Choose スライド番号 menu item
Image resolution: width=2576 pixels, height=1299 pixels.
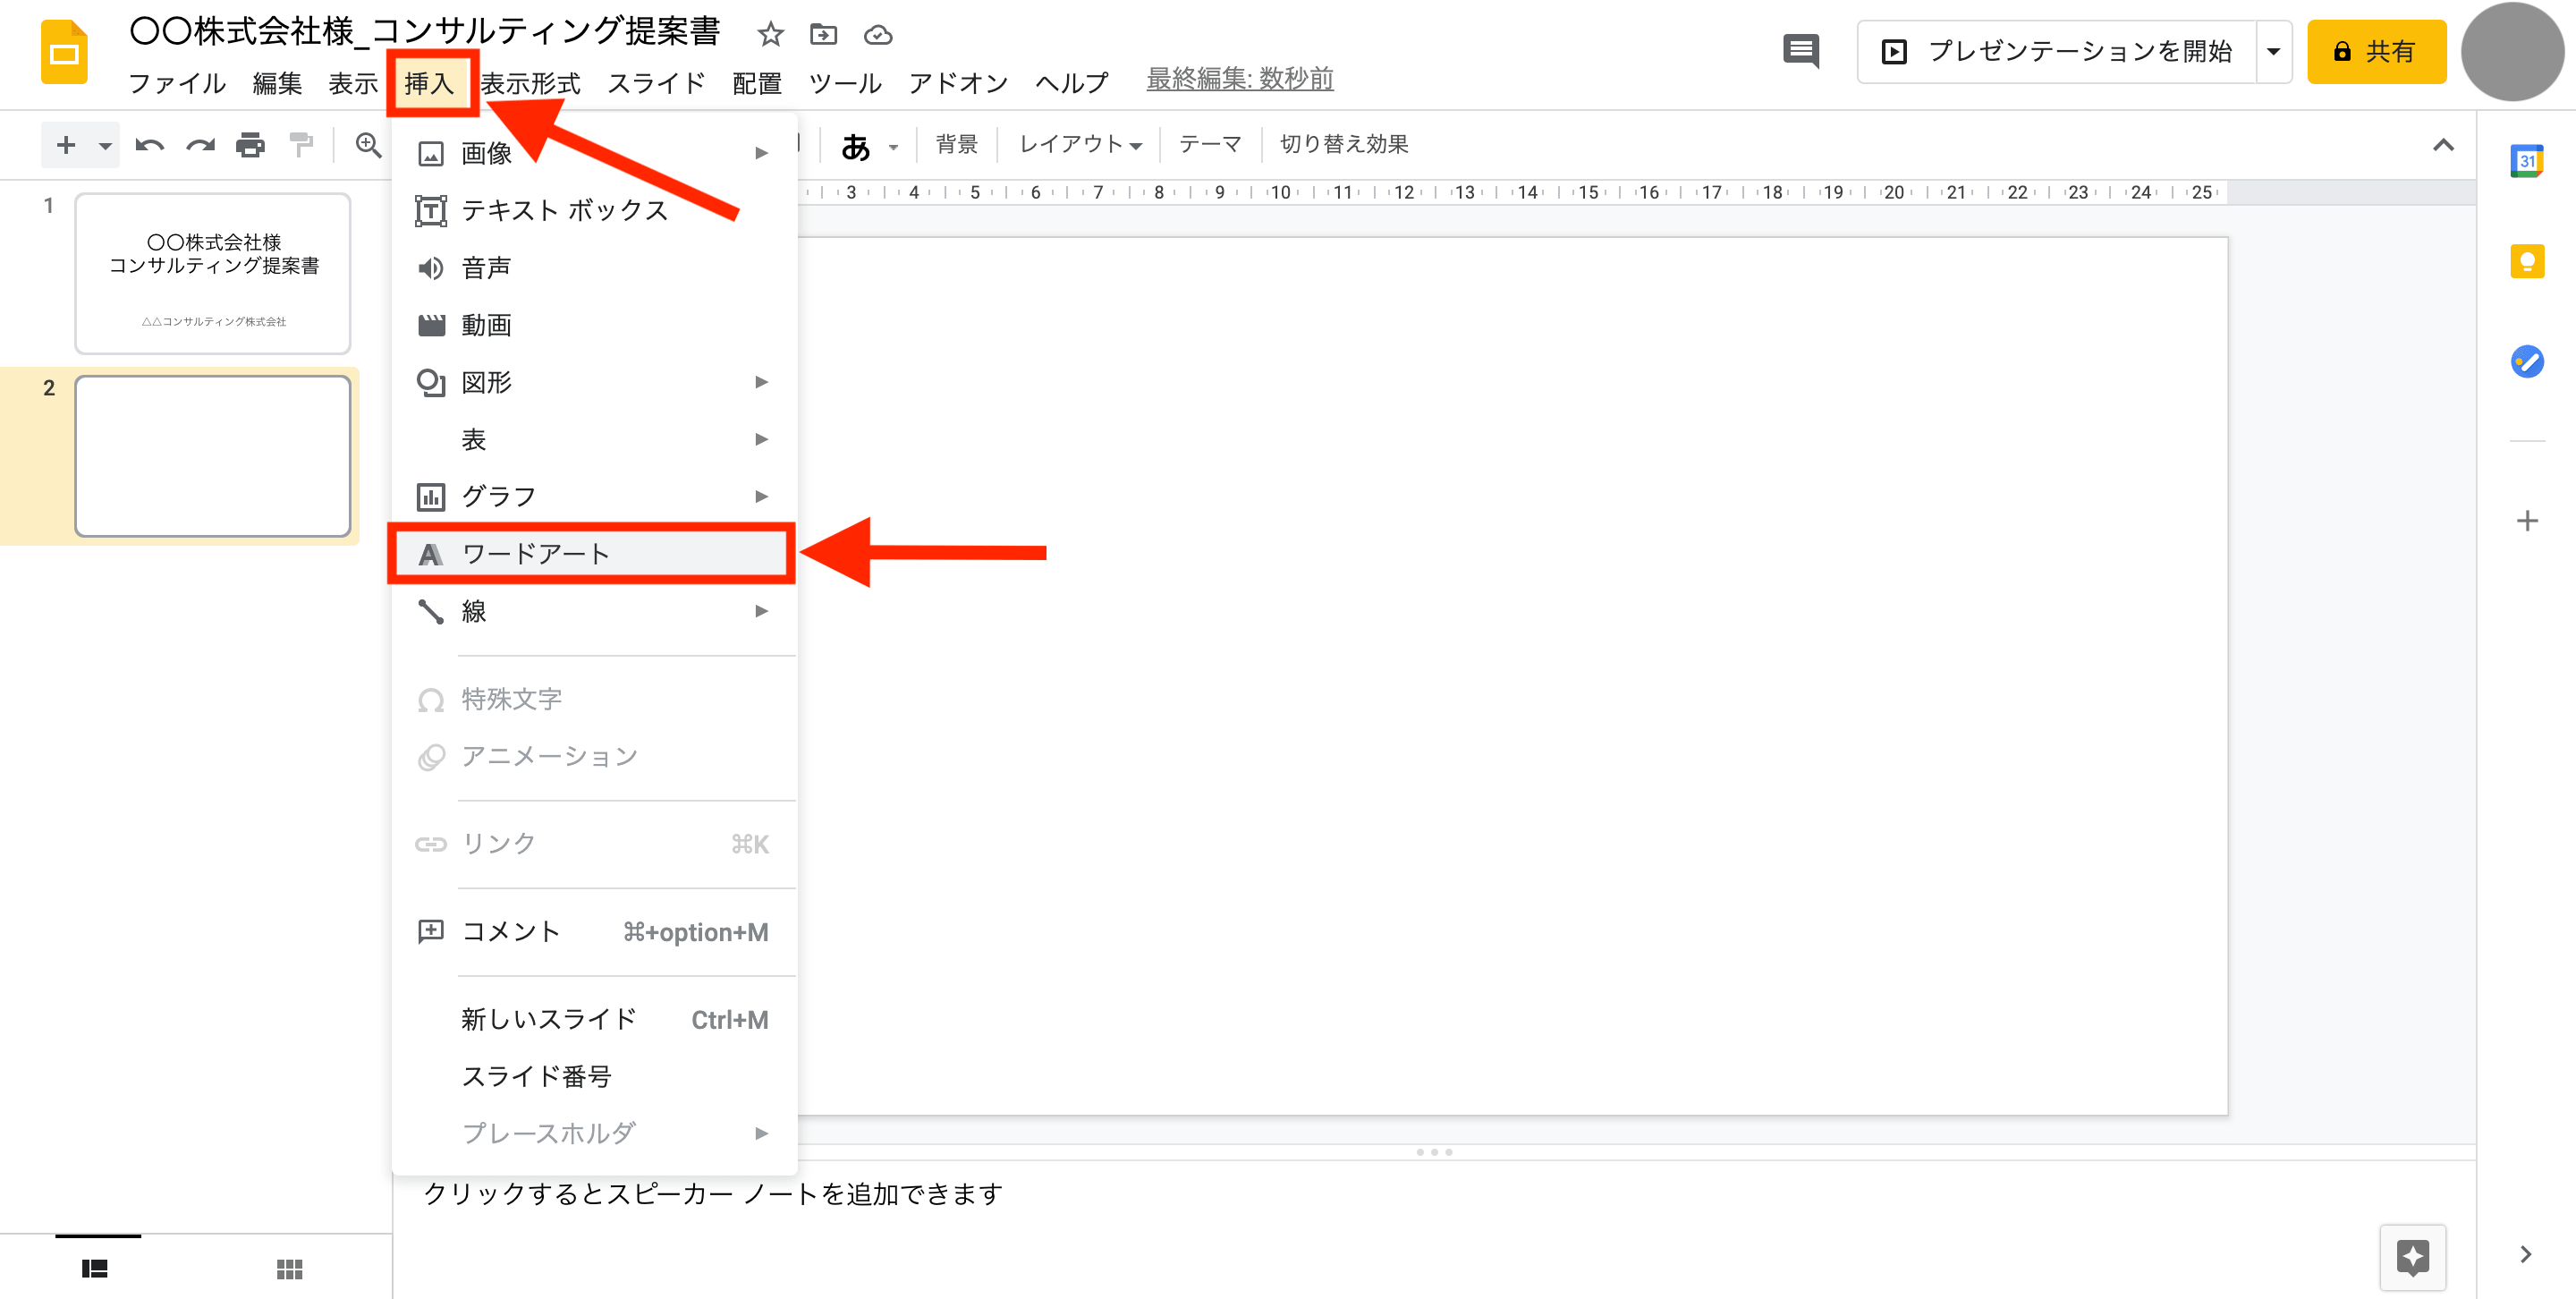pyautogui.click(x=594, y=1076)
